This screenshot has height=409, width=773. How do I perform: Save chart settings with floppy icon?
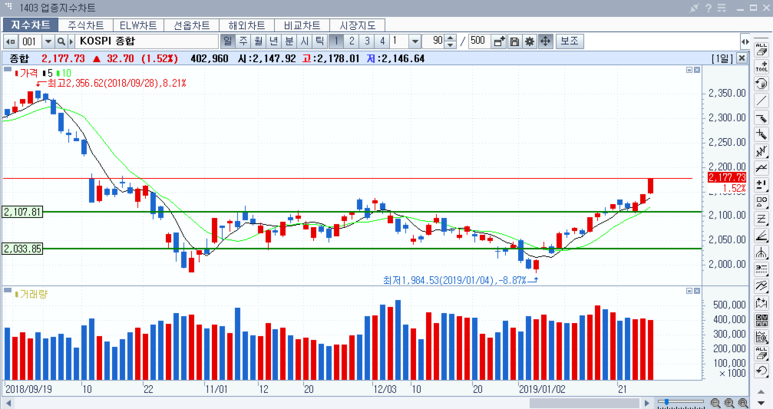point(514,41)
